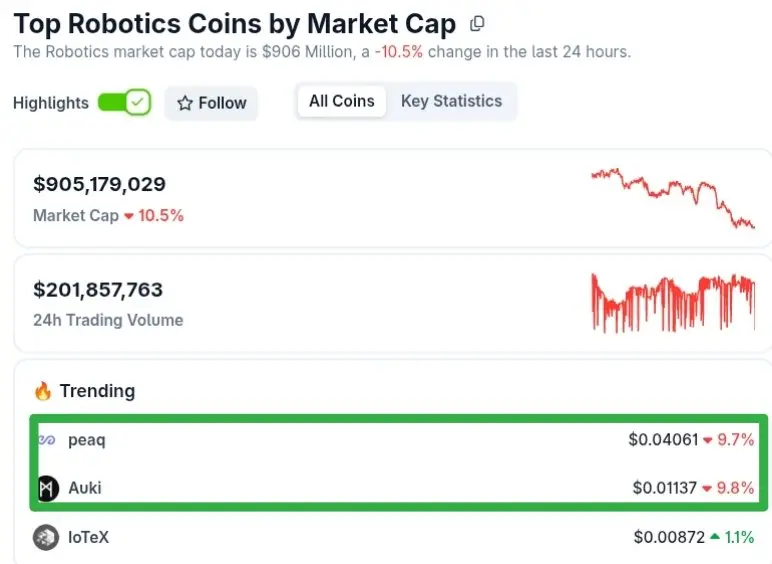This screenshot has width=772, height=564.
Task: Click the Auki coin logo icon
Action: point(48,488)
